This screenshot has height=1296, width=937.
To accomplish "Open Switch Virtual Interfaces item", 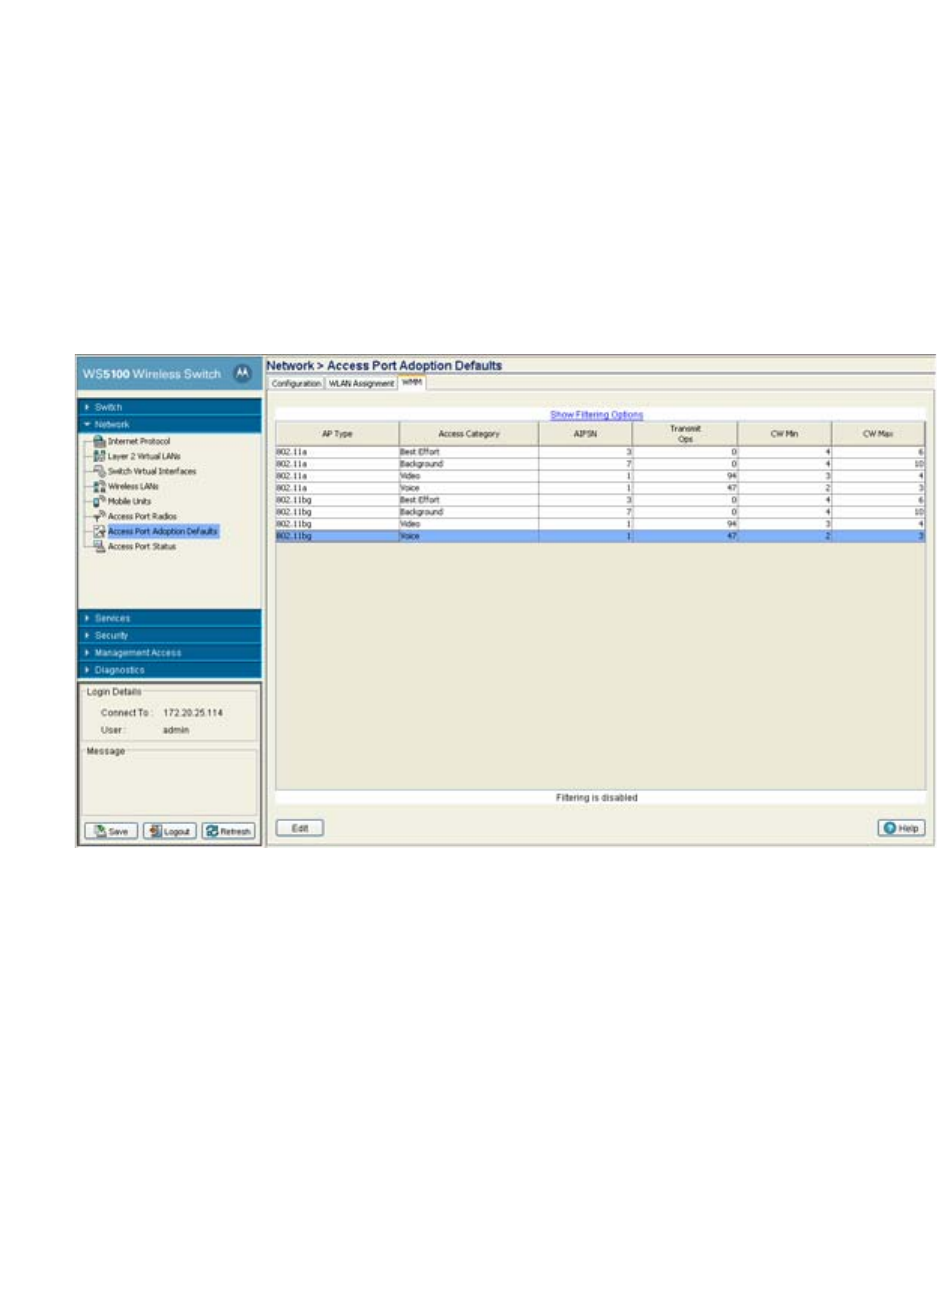I will (152, 471).
